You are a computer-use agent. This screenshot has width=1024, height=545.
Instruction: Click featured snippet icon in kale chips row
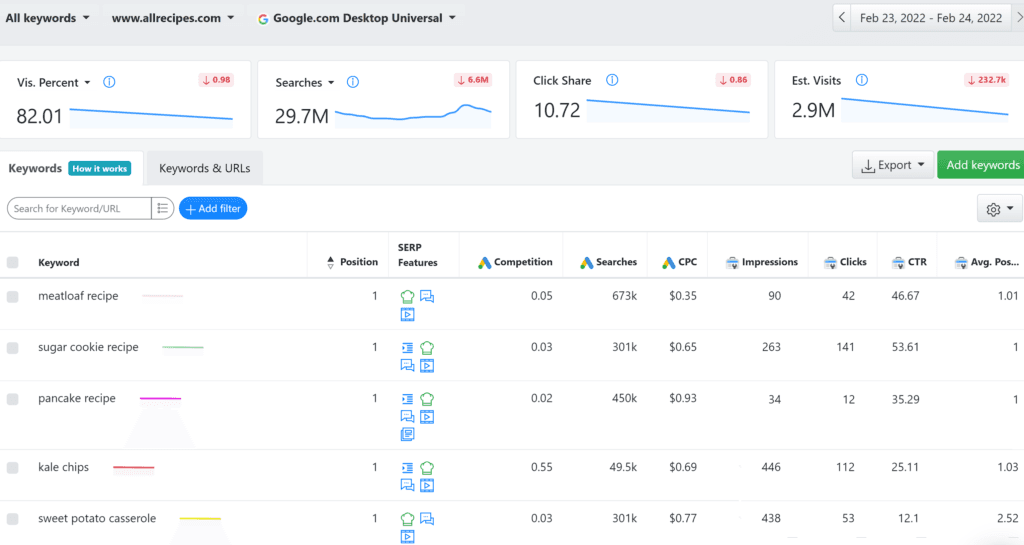pos(407,468)
